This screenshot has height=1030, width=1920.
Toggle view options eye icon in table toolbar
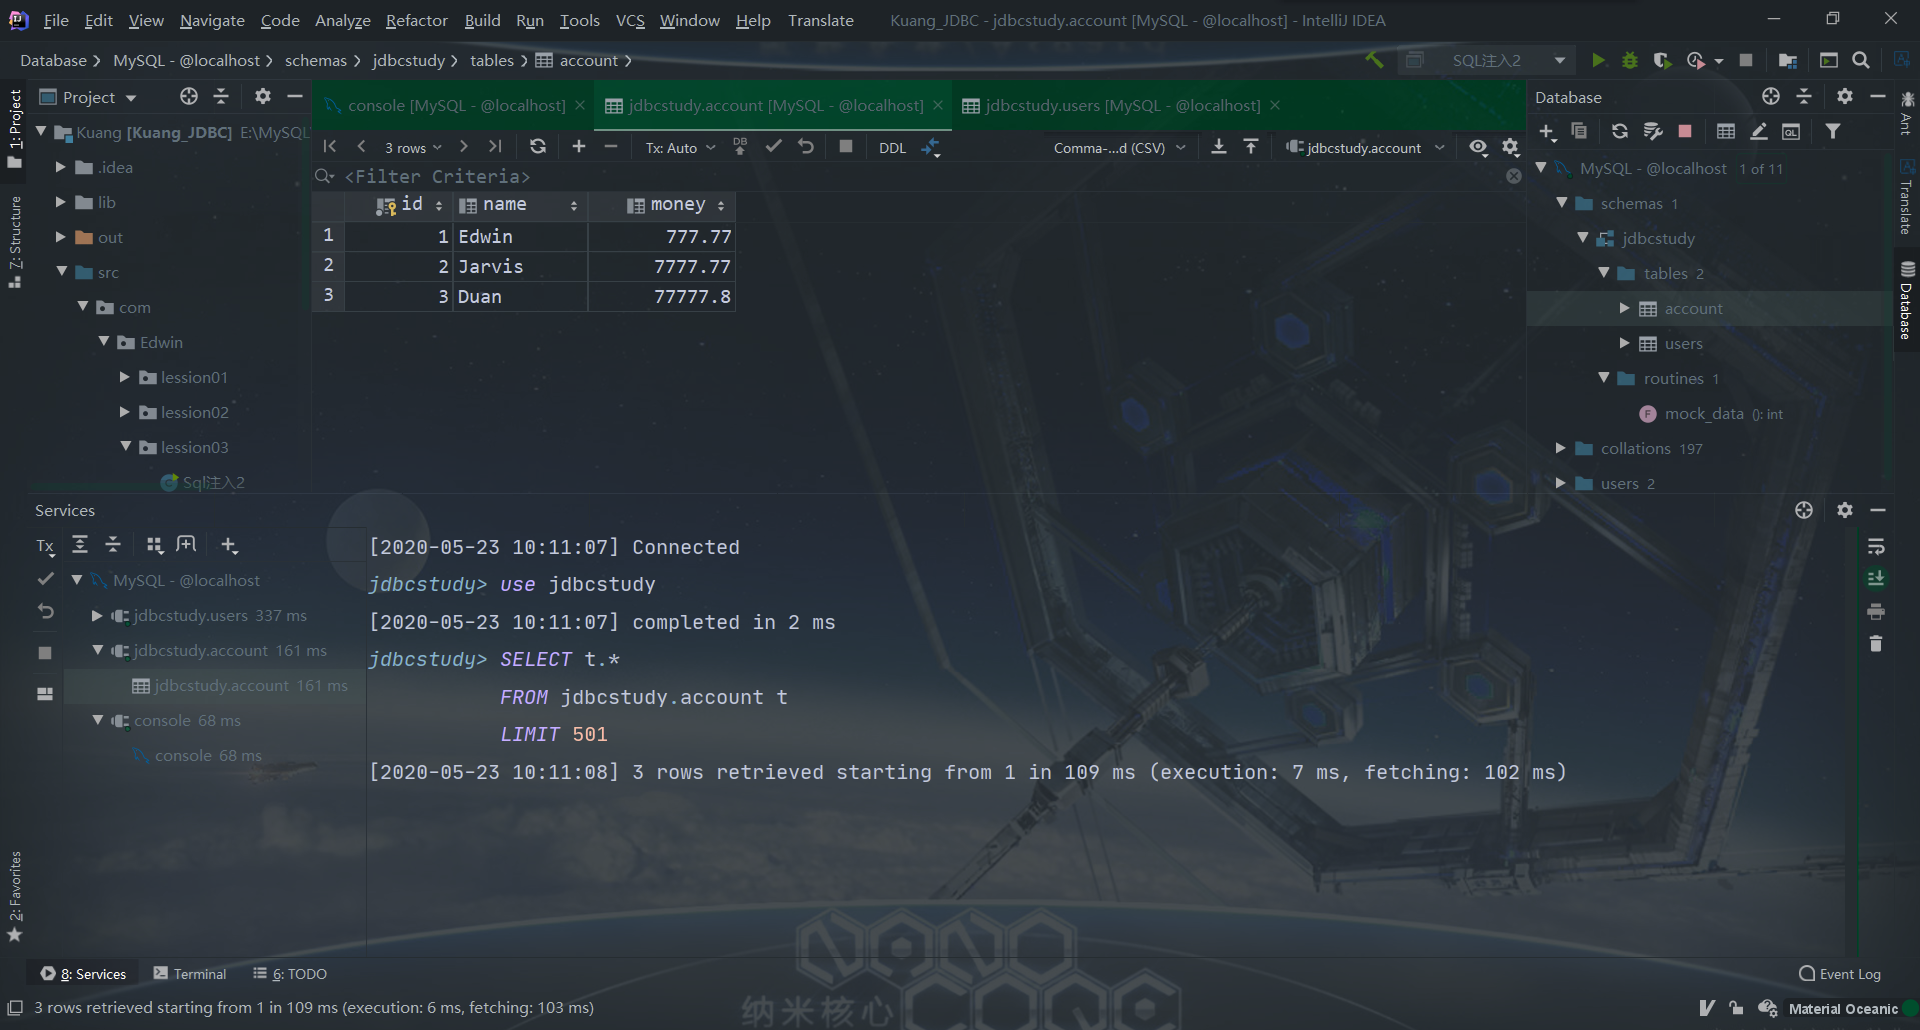click(1478, 147)
